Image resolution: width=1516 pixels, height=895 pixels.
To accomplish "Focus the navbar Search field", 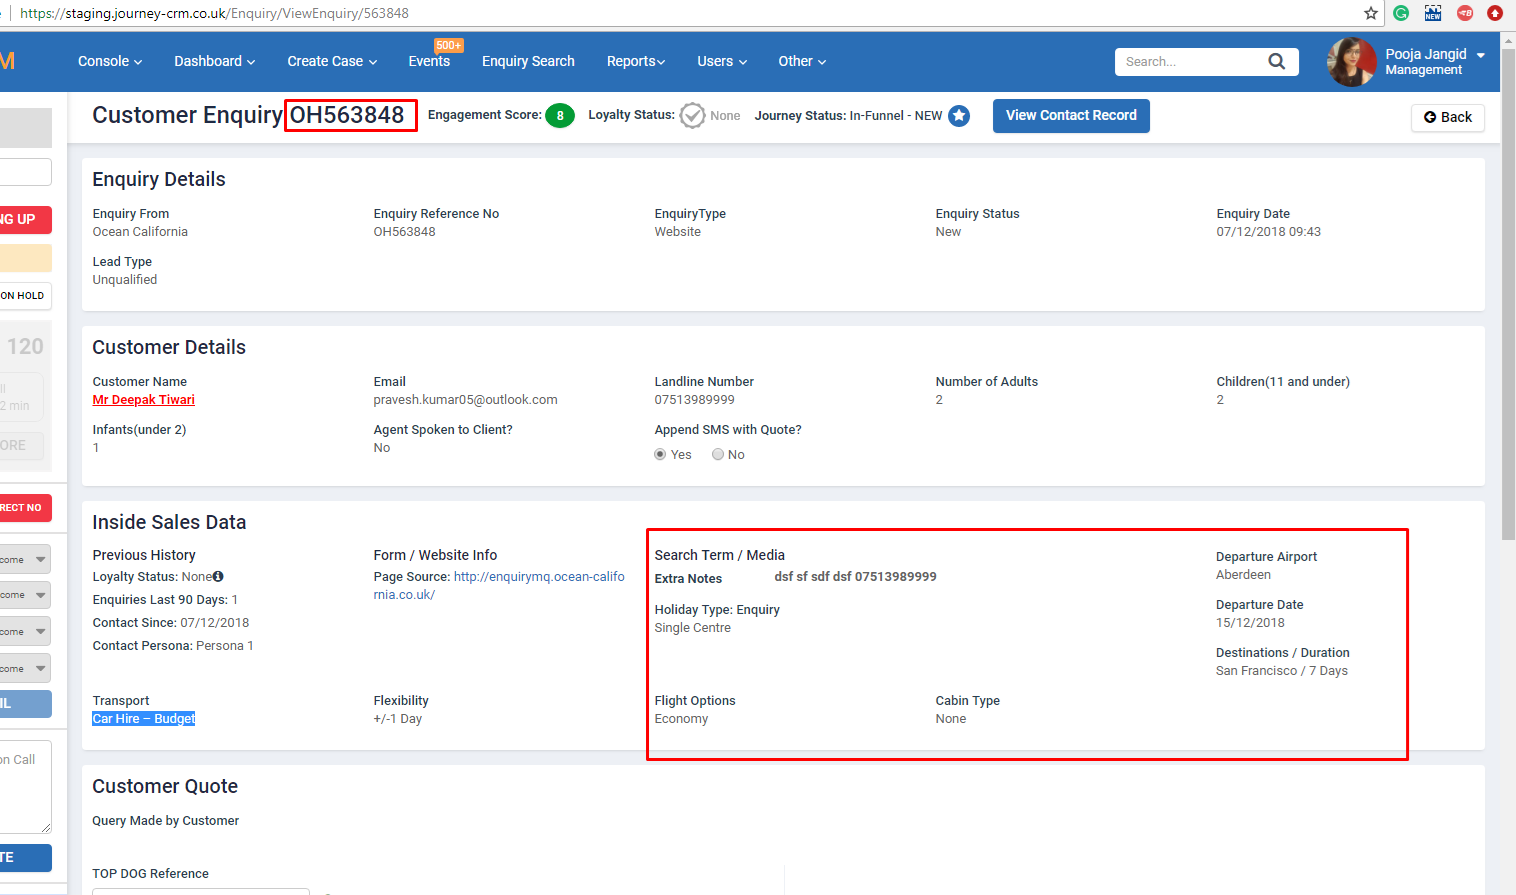I will [x=1190, y=62].
